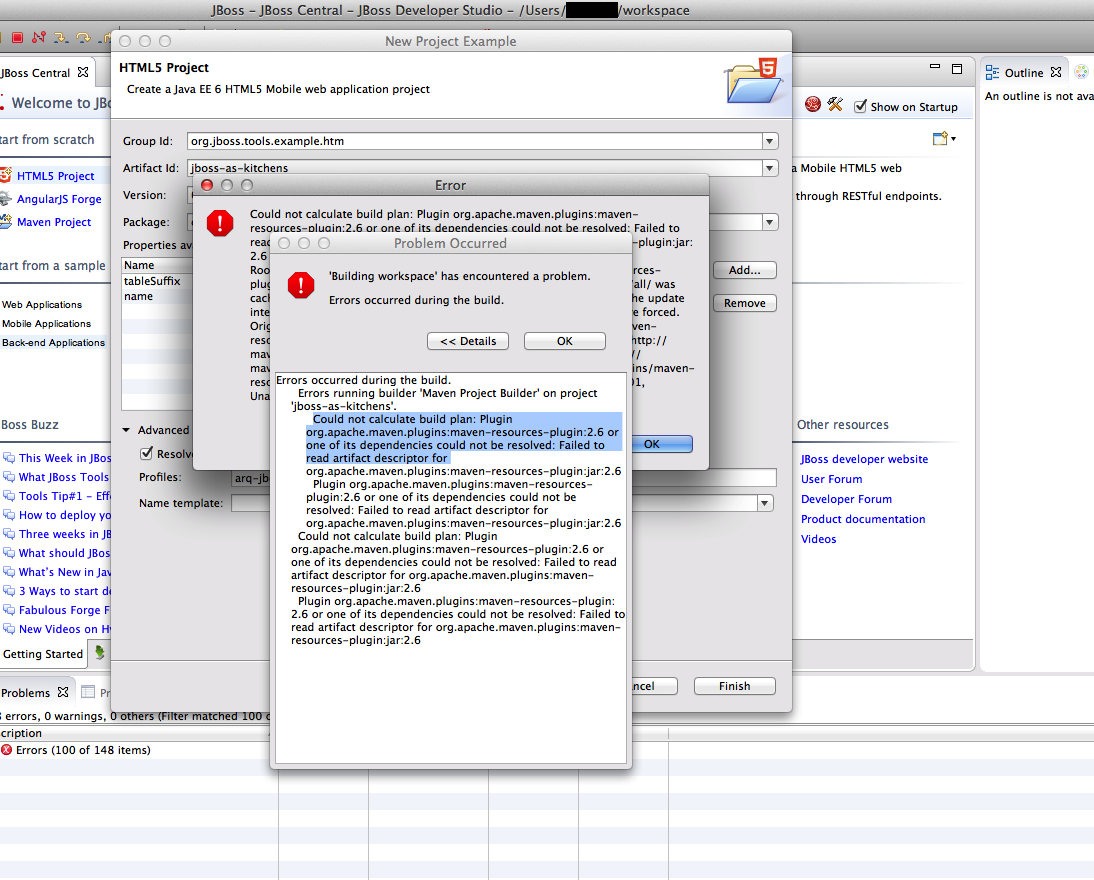1094x880 pixels.
Task: Open the Group Id dropdown arrow
Action: 770,141
